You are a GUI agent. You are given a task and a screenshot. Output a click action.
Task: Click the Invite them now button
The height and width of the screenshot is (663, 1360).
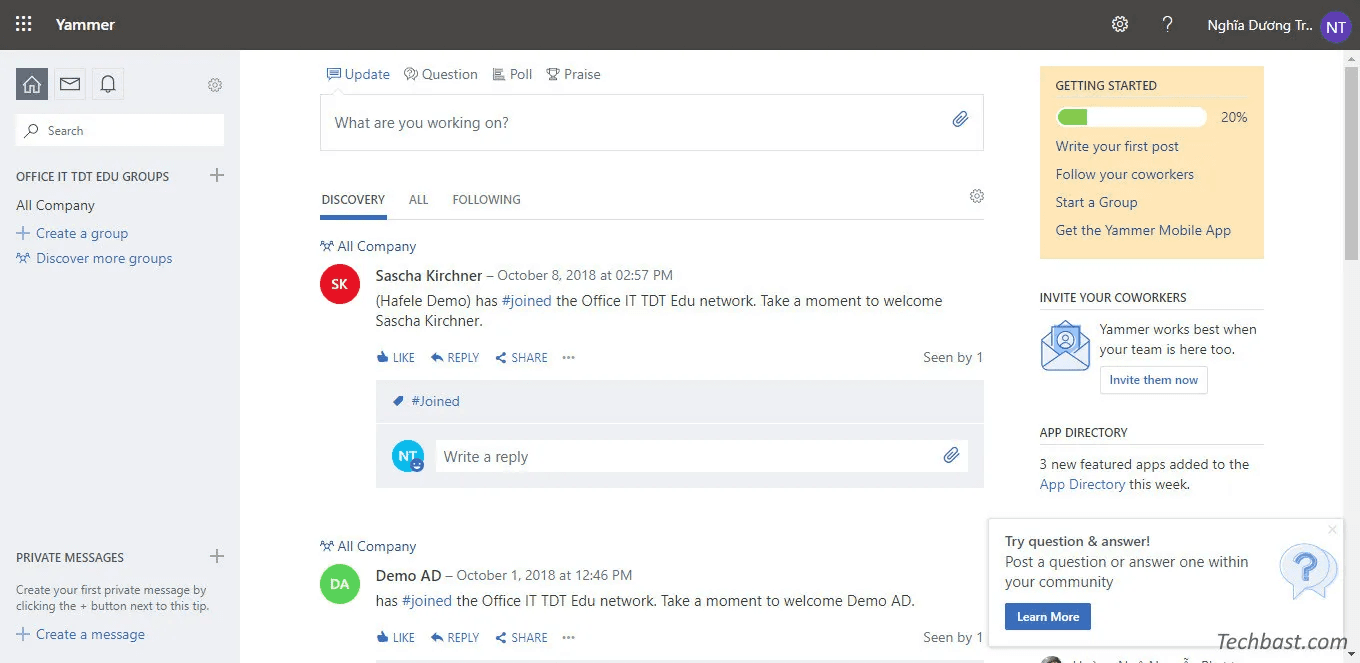pyautogui.click(x=1153, y=380)
